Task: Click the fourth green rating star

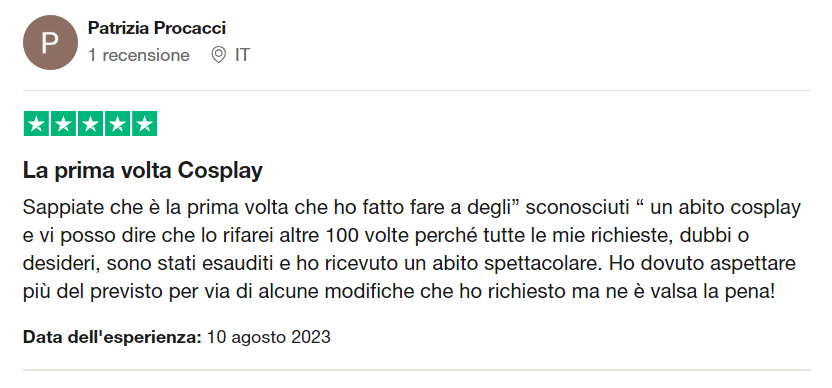Action: coord(117,124)
